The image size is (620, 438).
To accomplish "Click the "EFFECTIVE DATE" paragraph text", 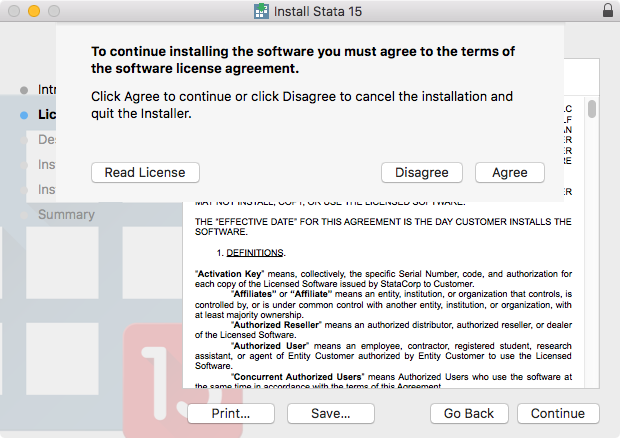I will point(383,227).
